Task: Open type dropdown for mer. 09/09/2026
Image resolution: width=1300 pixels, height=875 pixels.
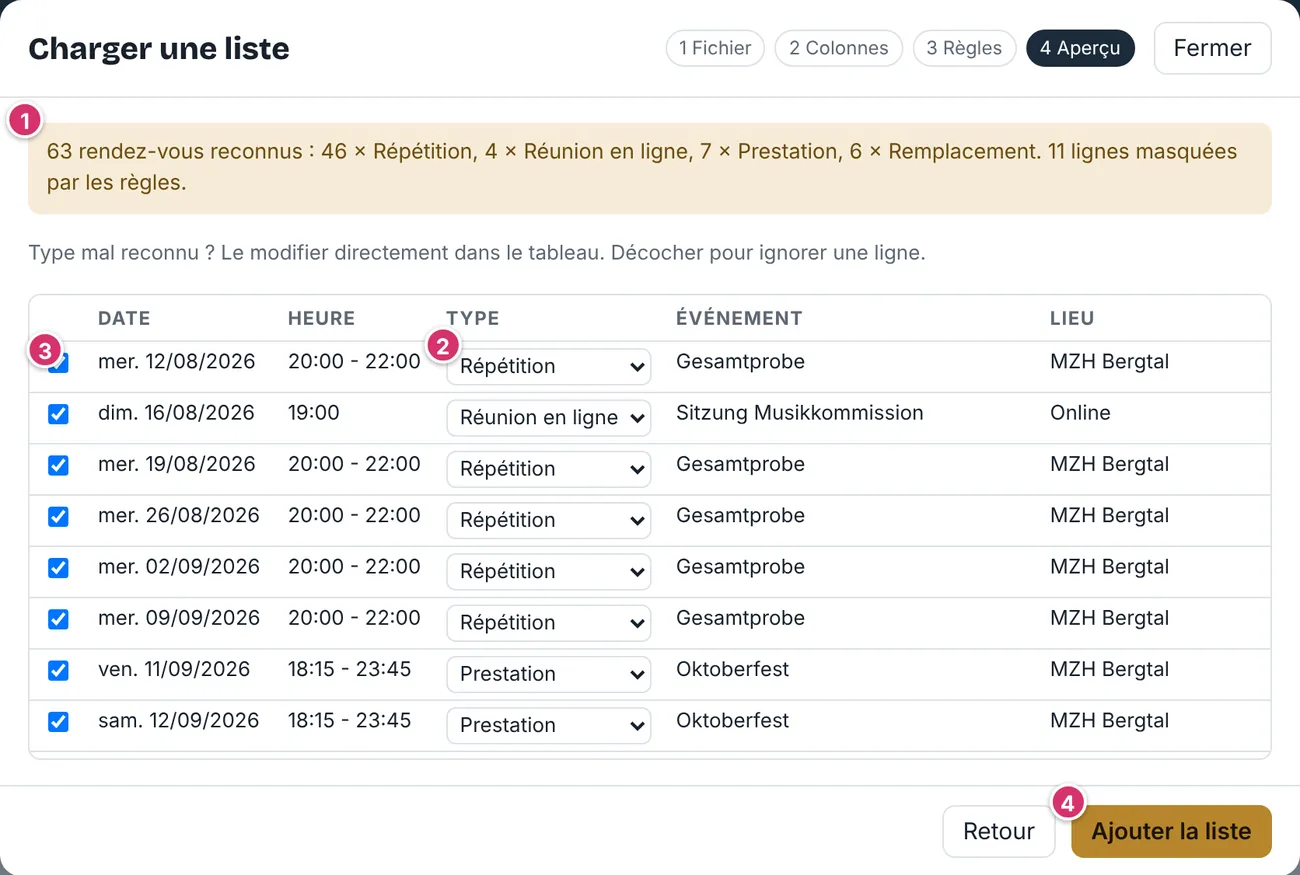Action: [549, 622]
